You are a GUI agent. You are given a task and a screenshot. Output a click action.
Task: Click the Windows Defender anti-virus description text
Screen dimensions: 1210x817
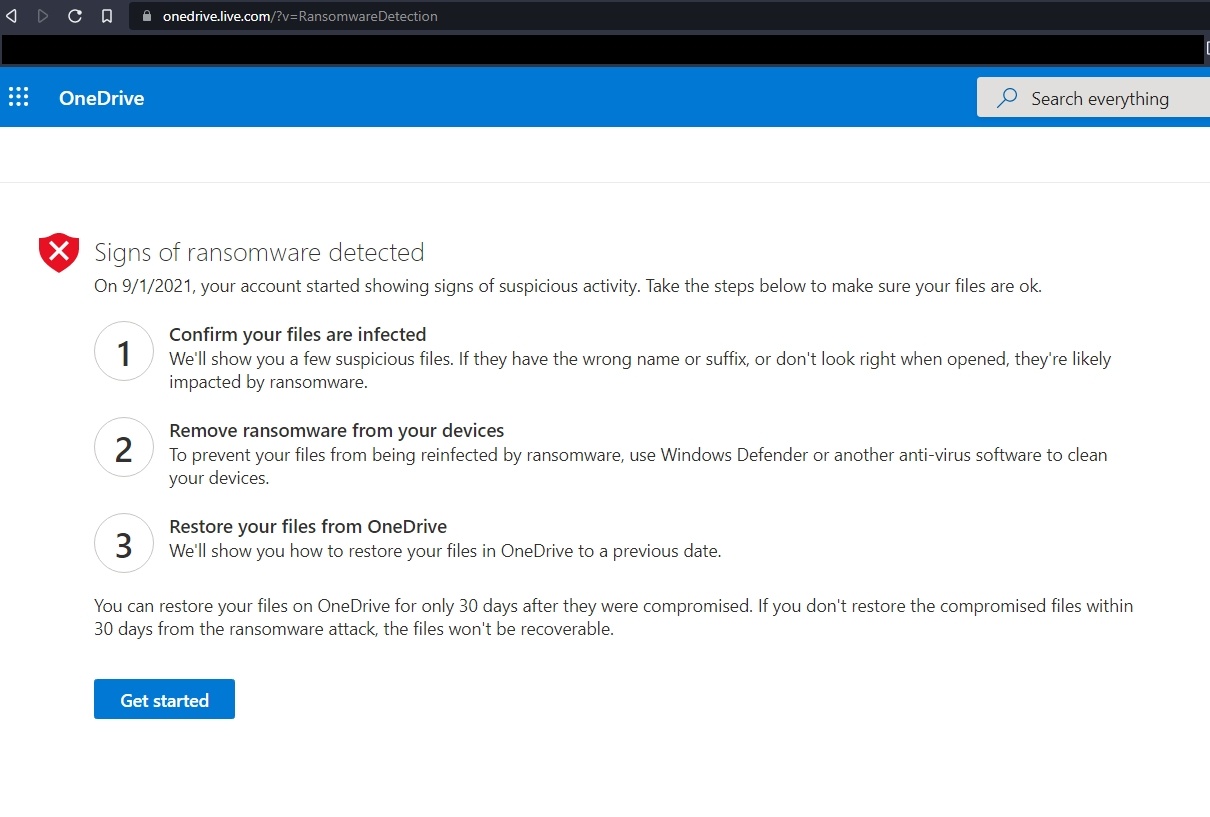[x=638, y=466]
